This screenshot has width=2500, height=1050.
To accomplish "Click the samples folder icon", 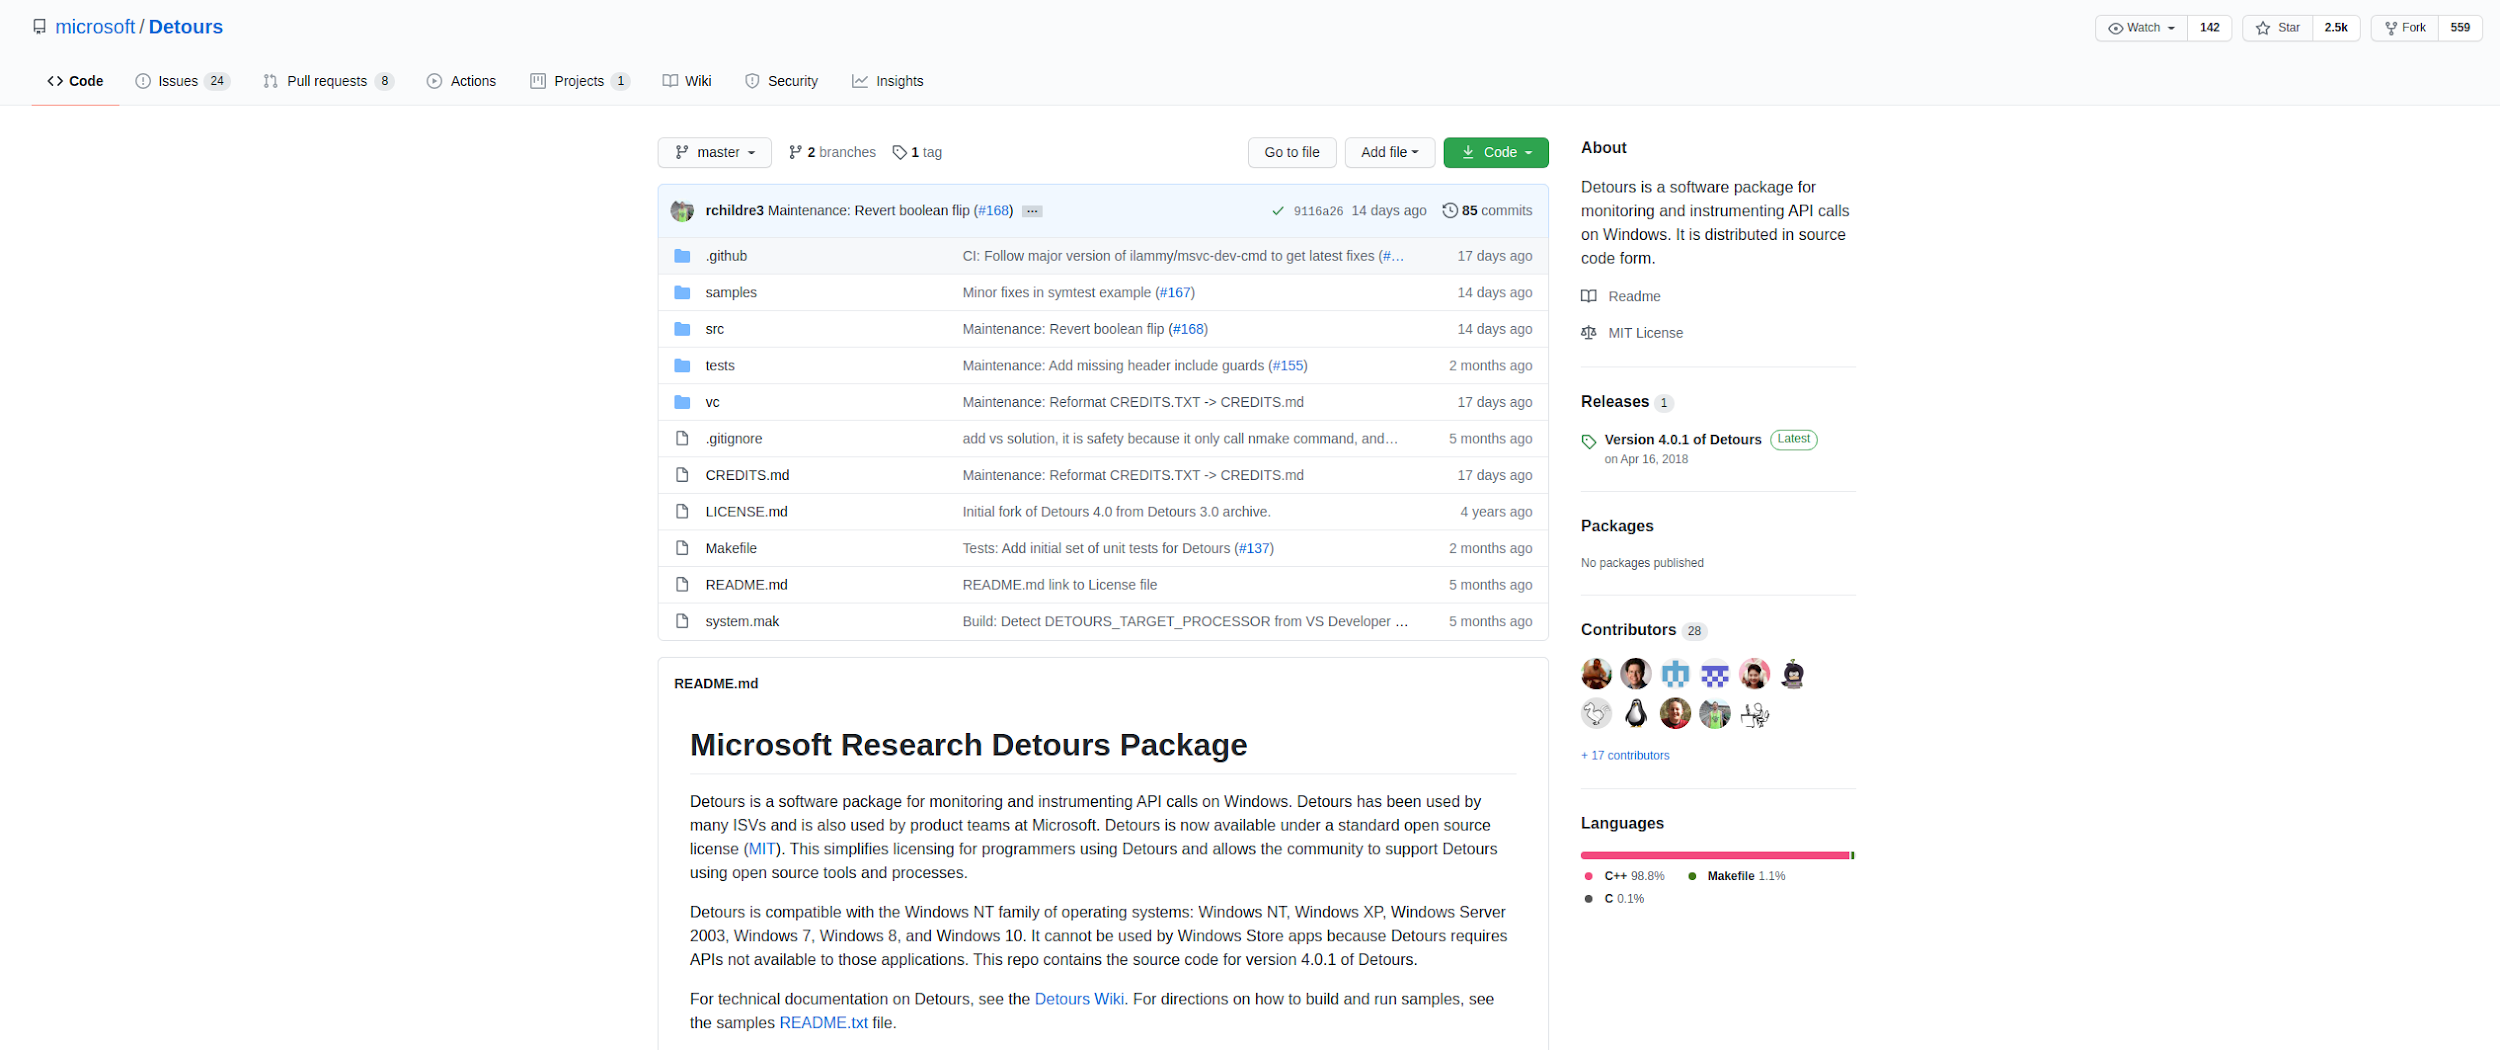I will point(682,292).
